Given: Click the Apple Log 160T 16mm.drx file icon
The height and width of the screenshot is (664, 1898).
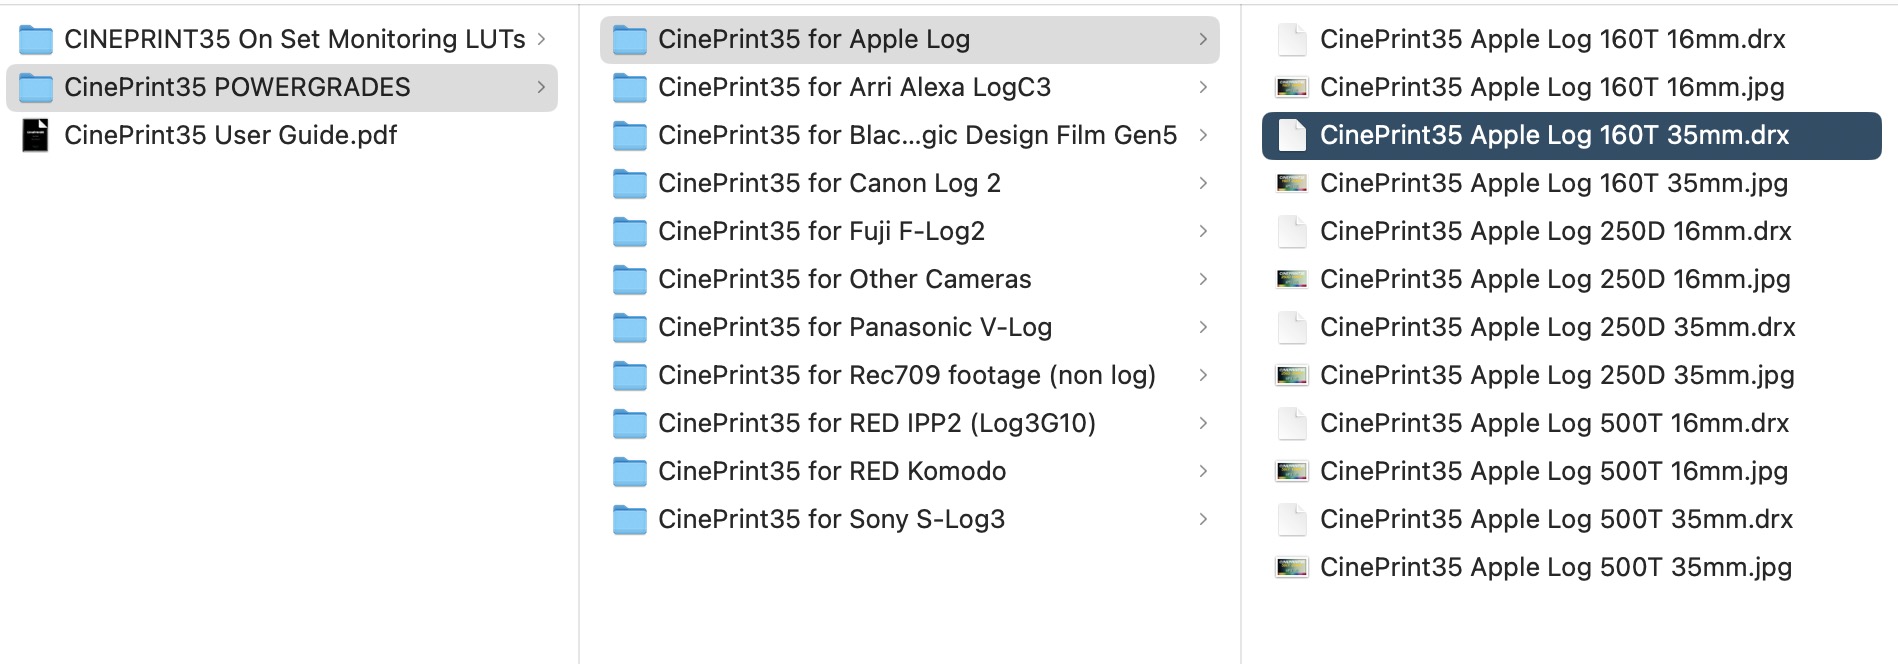Looking at the screenshot, I should [x=1292, y=39].
